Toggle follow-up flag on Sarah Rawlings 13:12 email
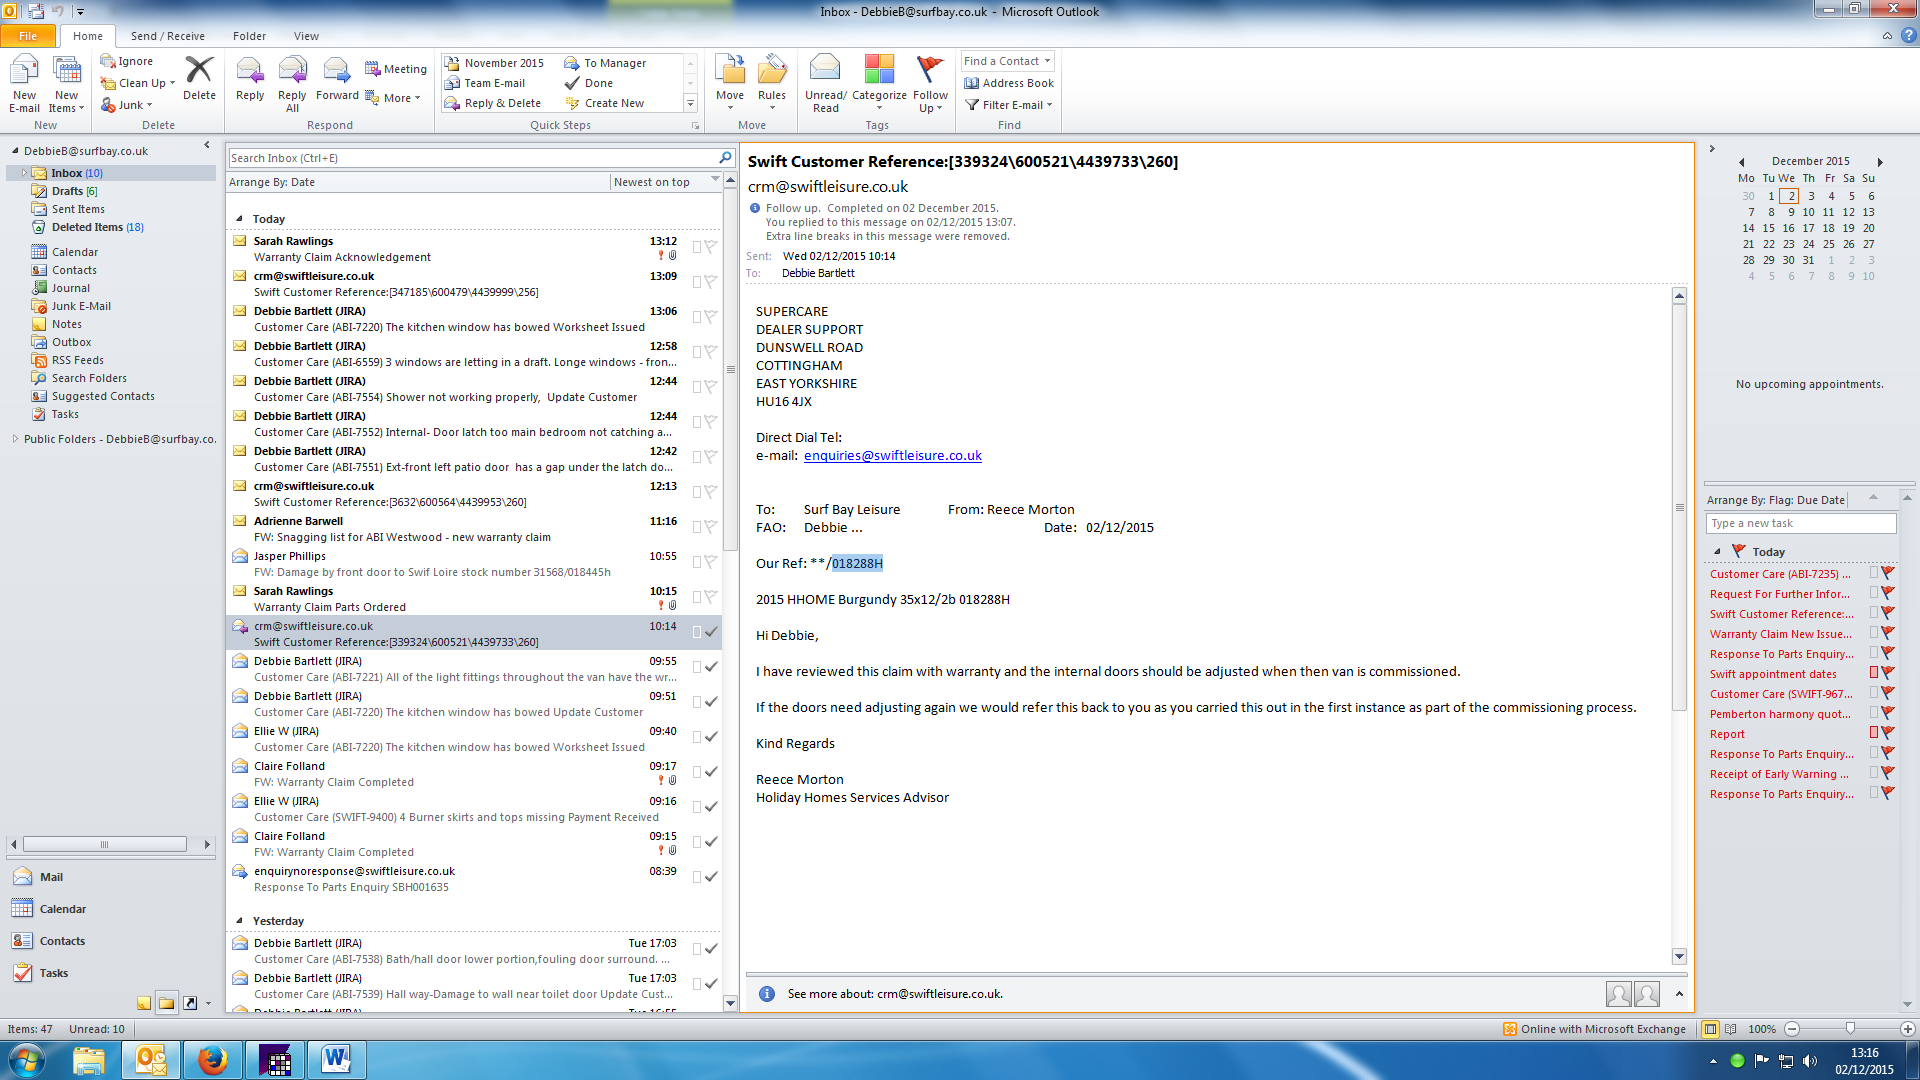This screenshot has height=1080, width=1920. click(x=710, y=246)
